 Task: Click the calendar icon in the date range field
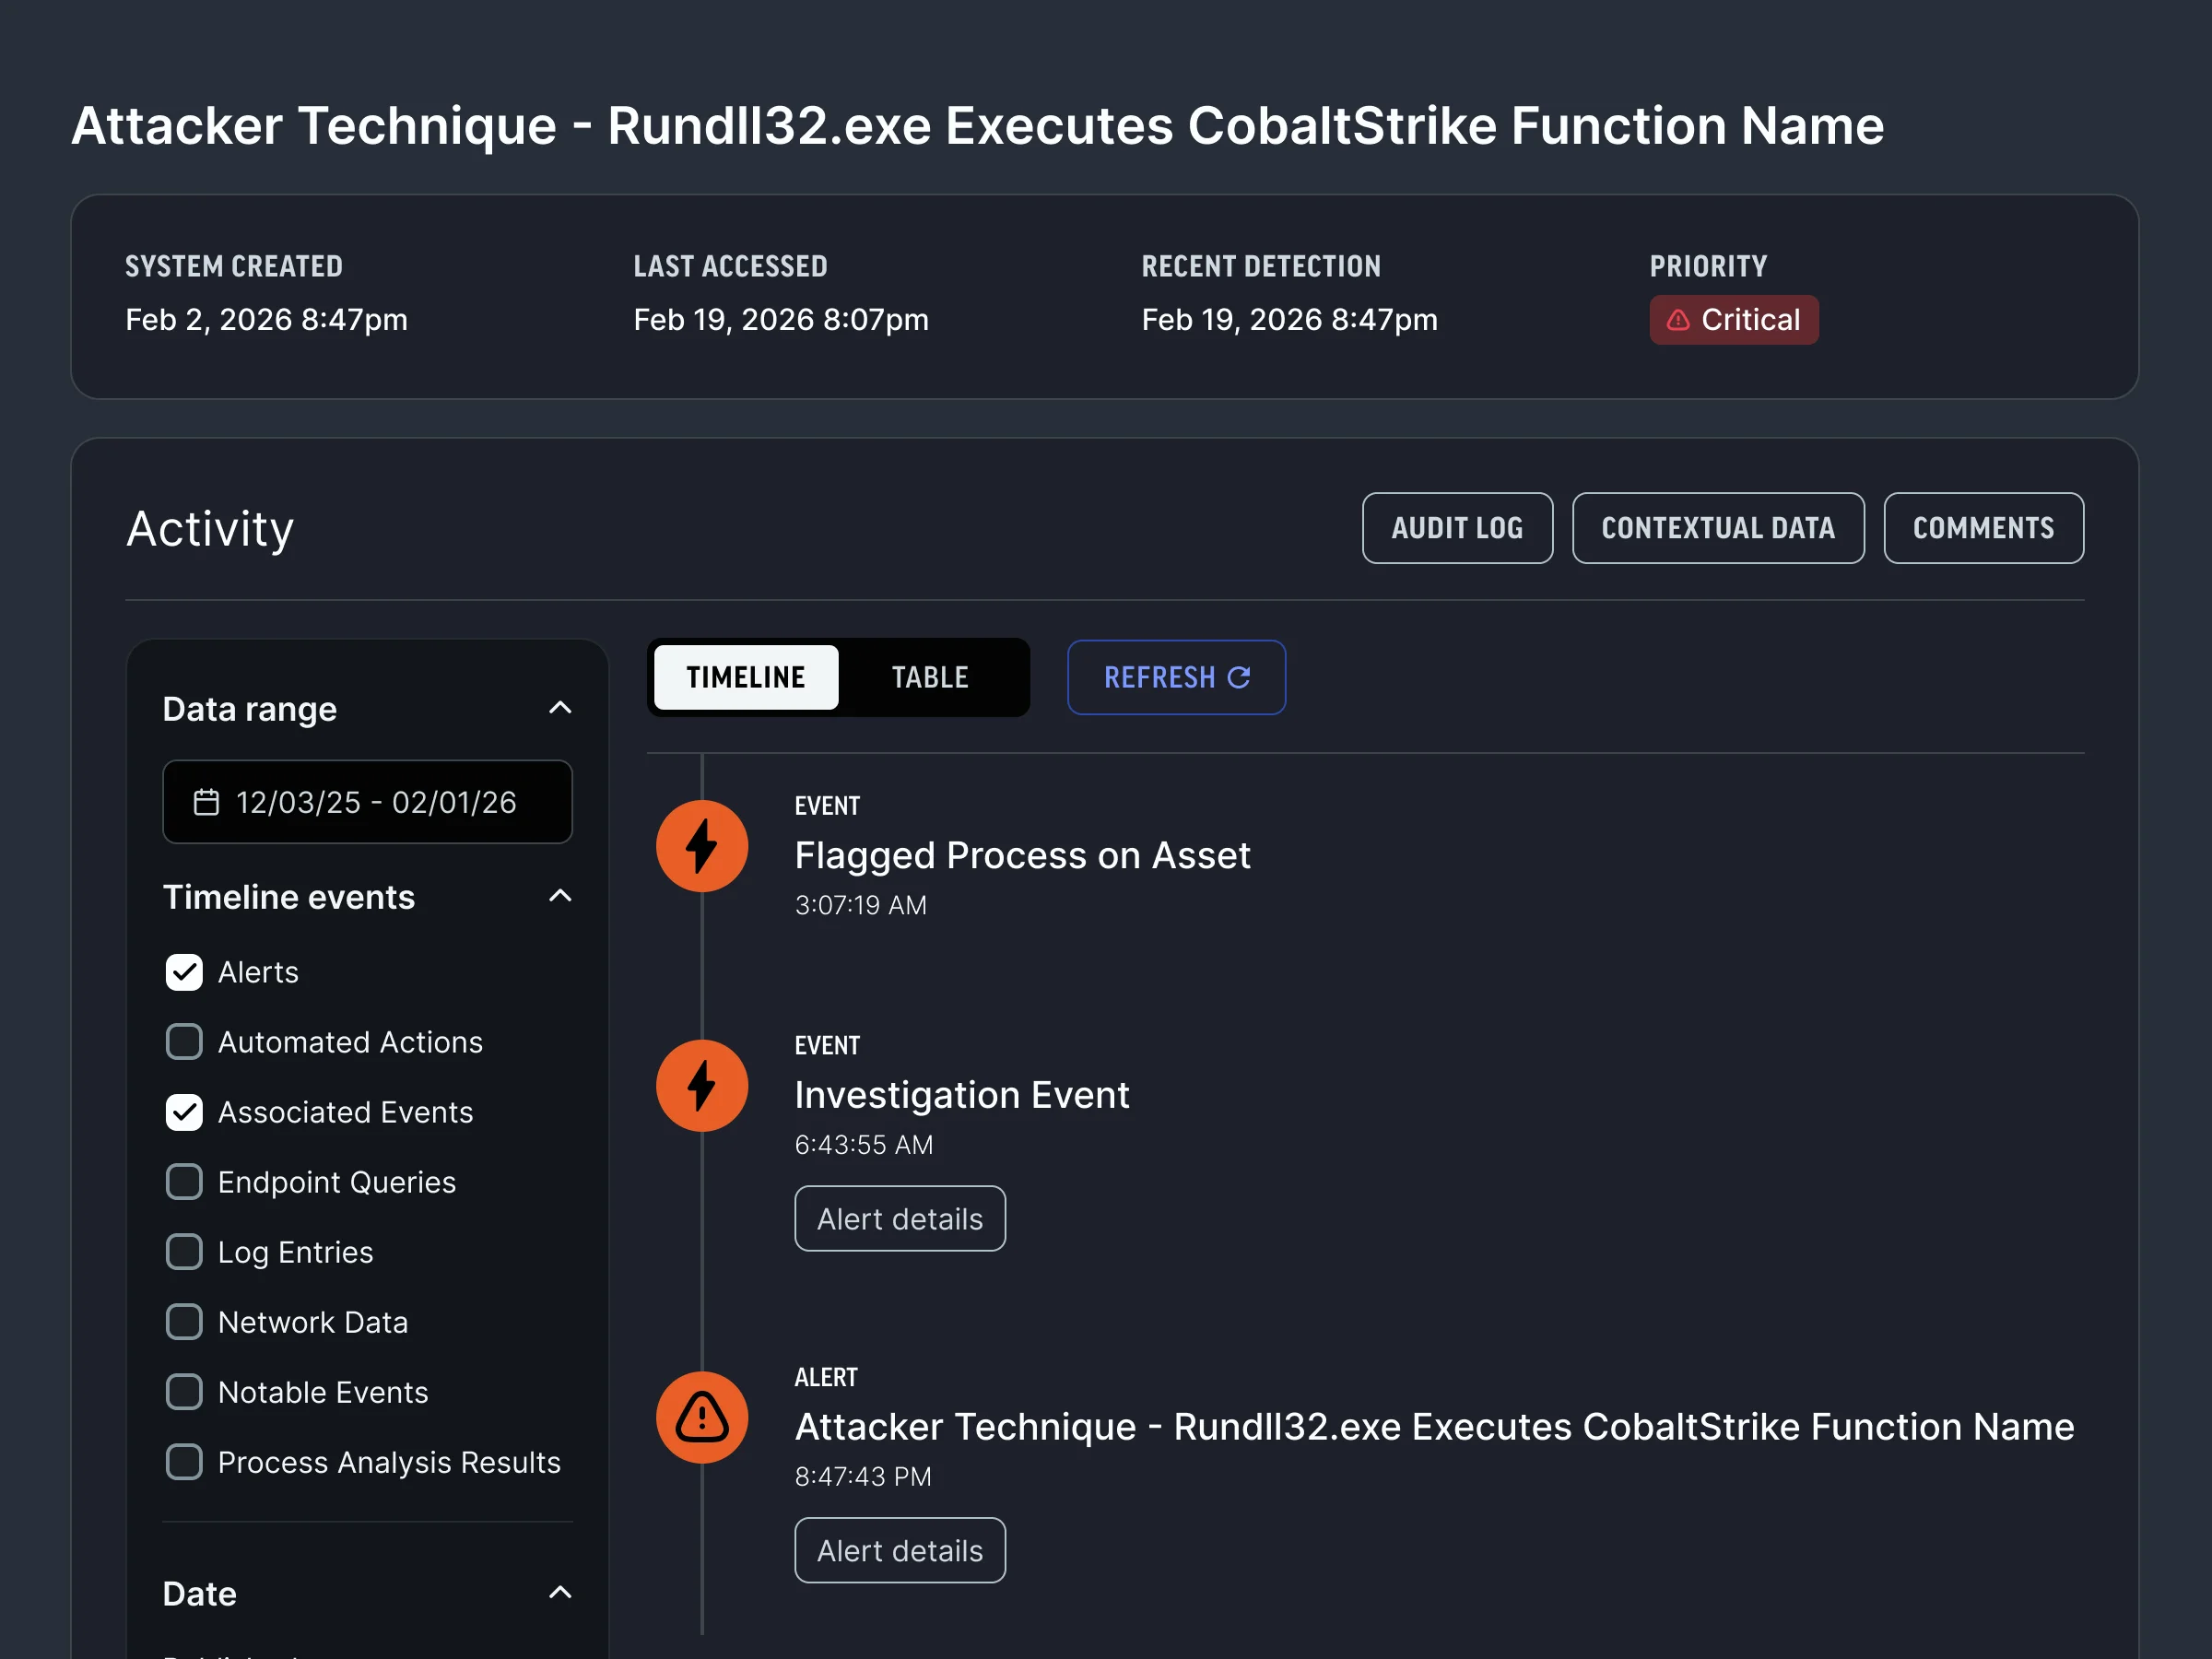(206, 802)
